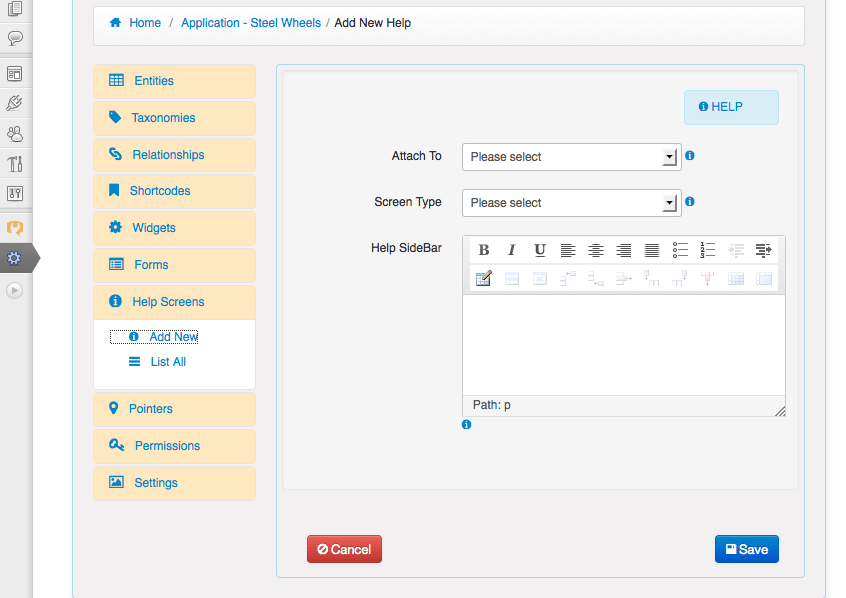The height and width of the screenshot is (598, 846).
Task: Open the Attach To dropdown
Action: tap(571, 157)
